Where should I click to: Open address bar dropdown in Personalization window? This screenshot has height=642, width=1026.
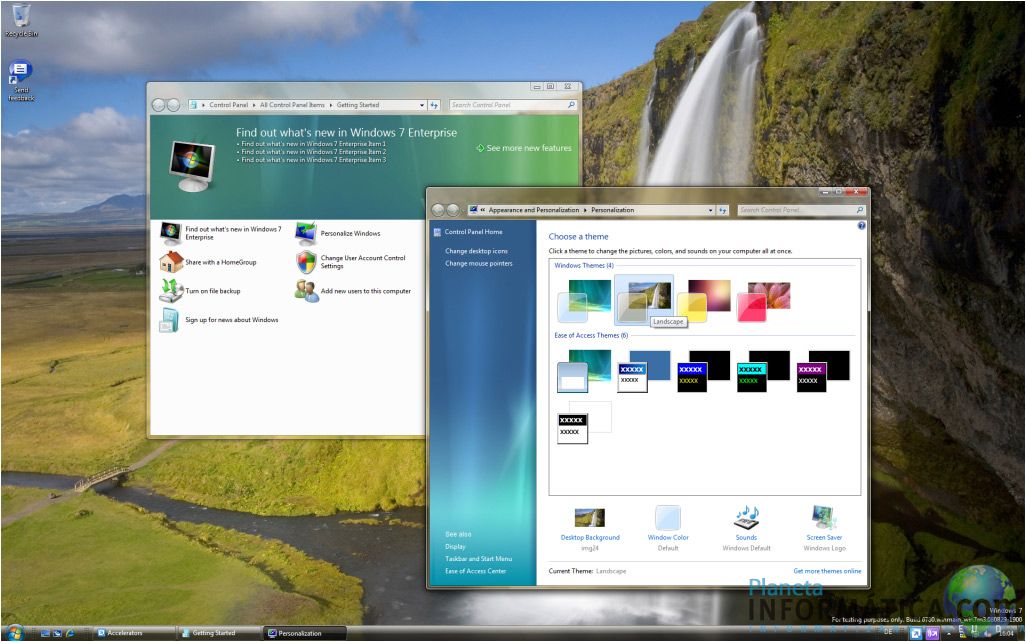point(711,210)
